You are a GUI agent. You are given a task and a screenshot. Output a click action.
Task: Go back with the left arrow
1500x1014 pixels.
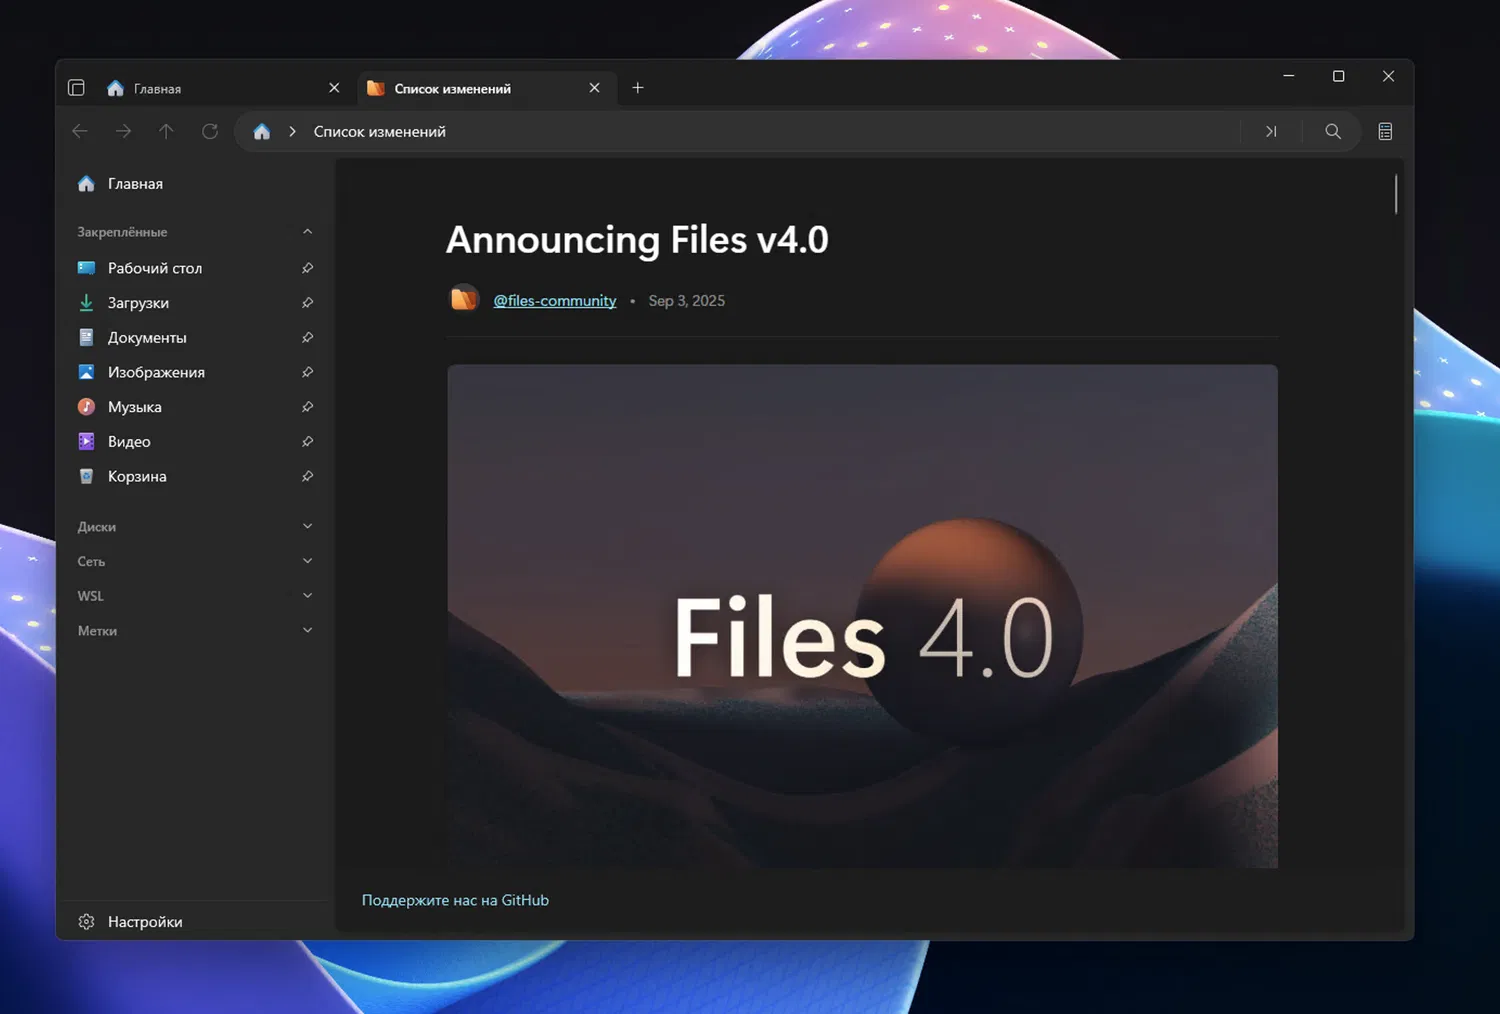pyautogui.click(x=80, y=131)
